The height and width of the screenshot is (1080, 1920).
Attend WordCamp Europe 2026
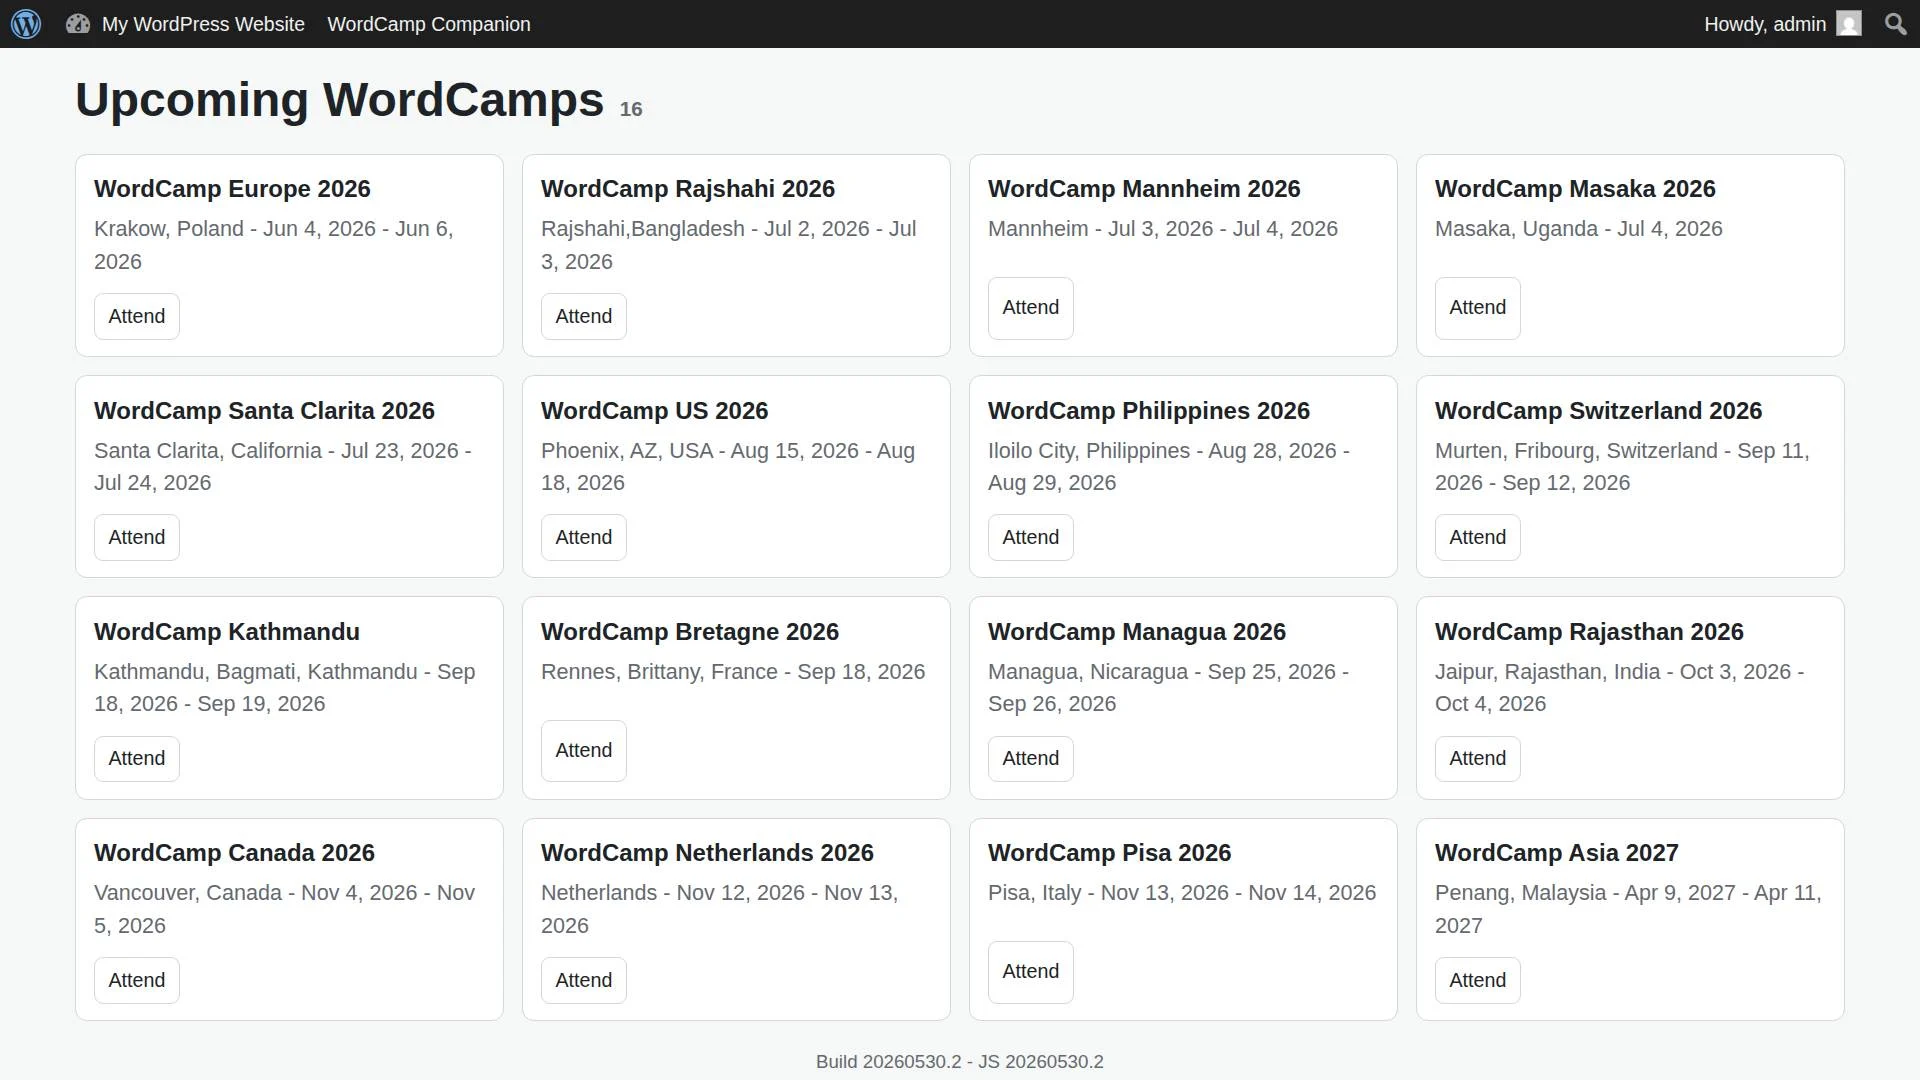(x=137, y=316)
